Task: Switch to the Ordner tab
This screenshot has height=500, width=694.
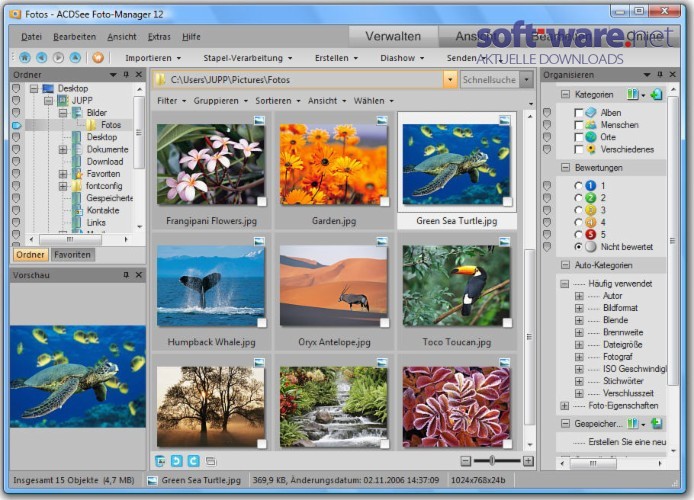Action: click(30, 255)
